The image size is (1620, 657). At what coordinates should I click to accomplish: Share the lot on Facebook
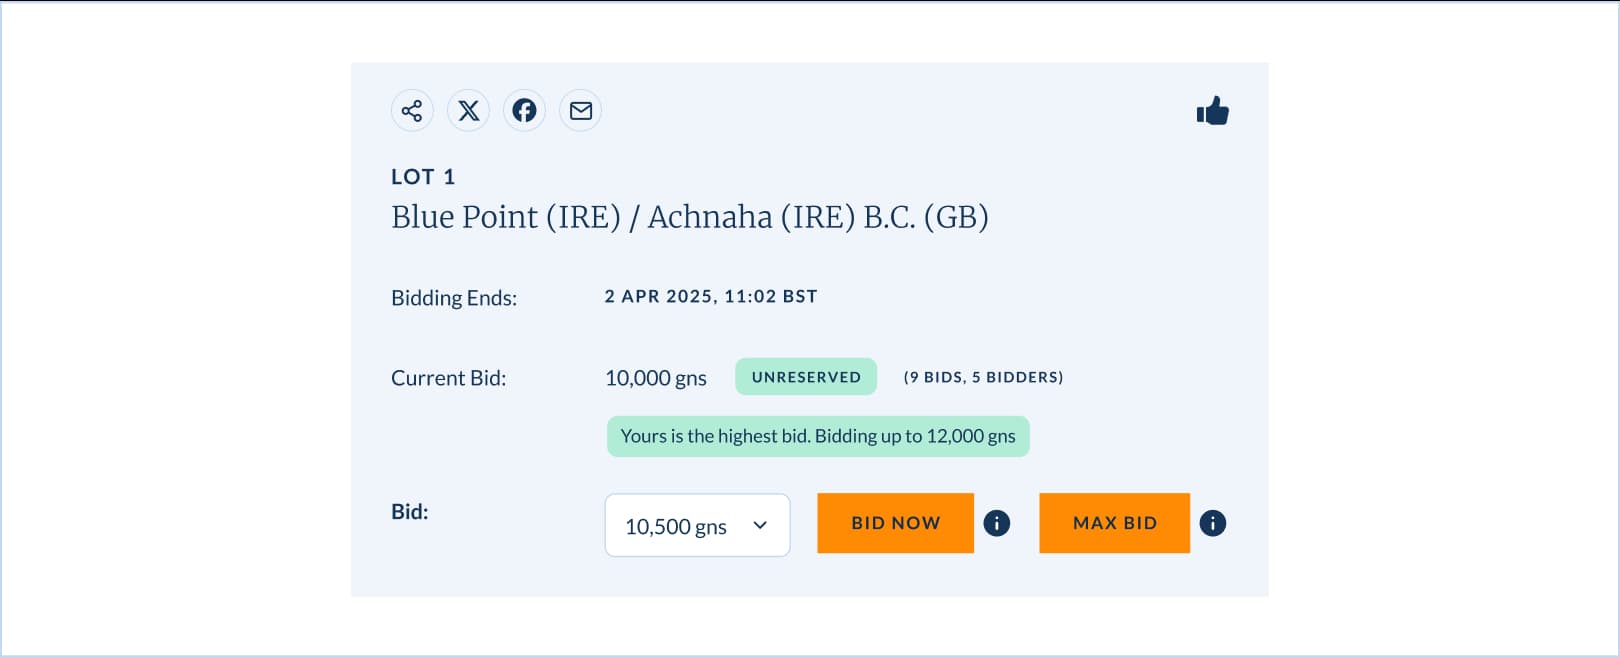[x=524, y=111]
